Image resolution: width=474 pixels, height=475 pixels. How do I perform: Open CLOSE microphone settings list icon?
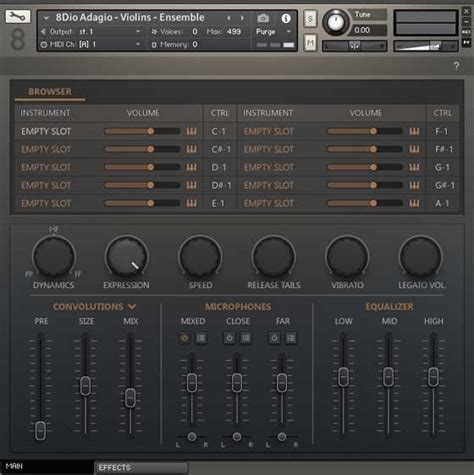coord(246,338)
